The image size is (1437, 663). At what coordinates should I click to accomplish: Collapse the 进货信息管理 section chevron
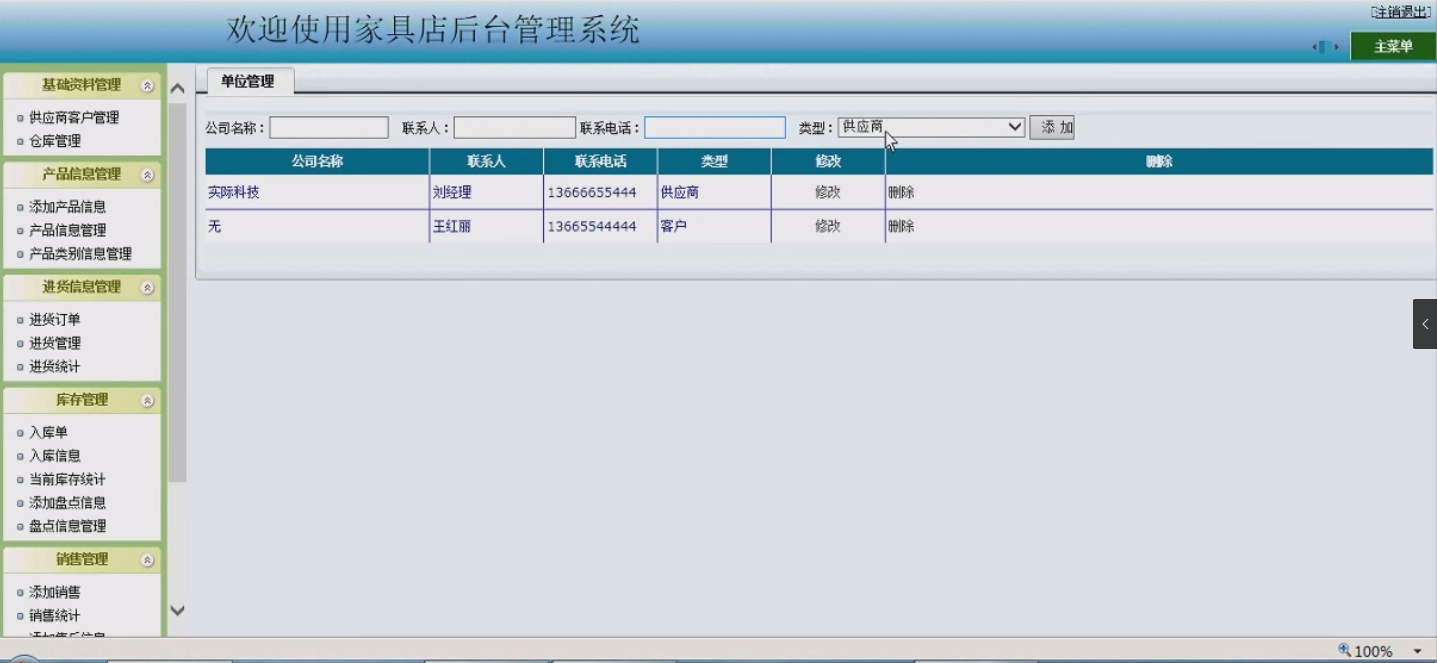[x=148, y=288]
